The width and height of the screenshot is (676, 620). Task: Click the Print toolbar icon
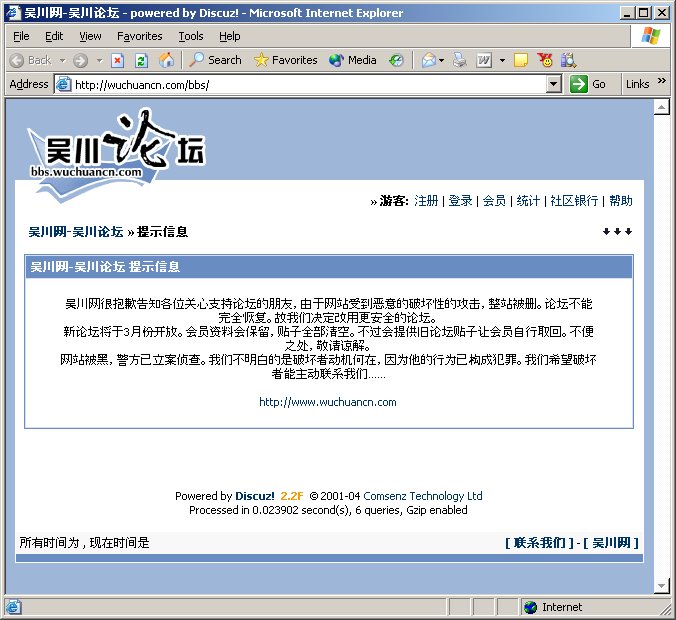(459, 60)
